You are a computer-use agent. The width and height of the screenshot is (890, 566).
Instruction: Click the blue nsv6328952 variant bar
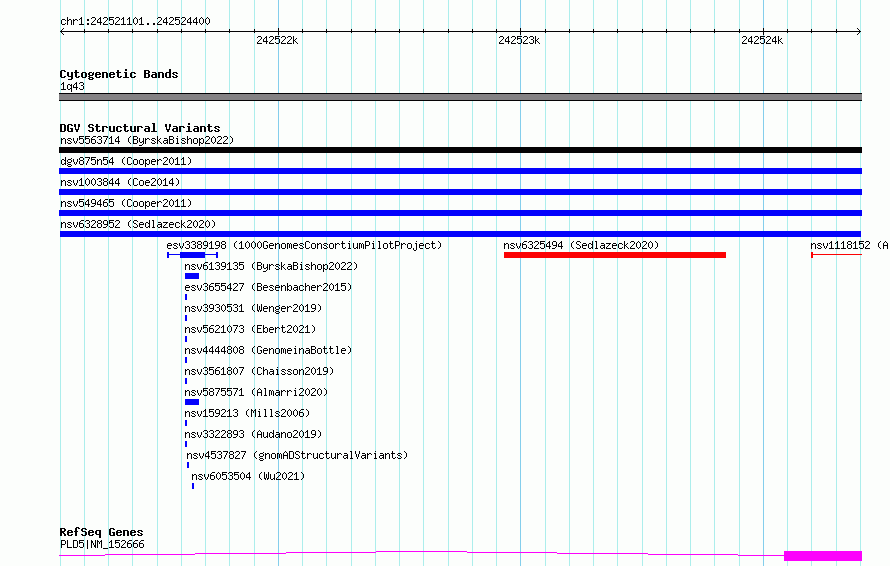click(460, 234)
